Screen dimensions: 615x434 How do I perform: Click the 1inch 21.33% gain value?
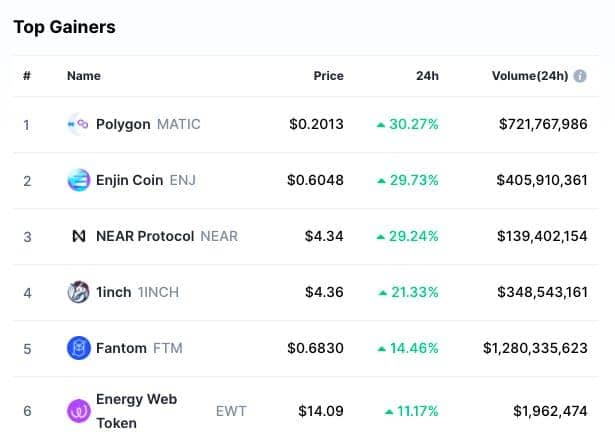(415, 292)
